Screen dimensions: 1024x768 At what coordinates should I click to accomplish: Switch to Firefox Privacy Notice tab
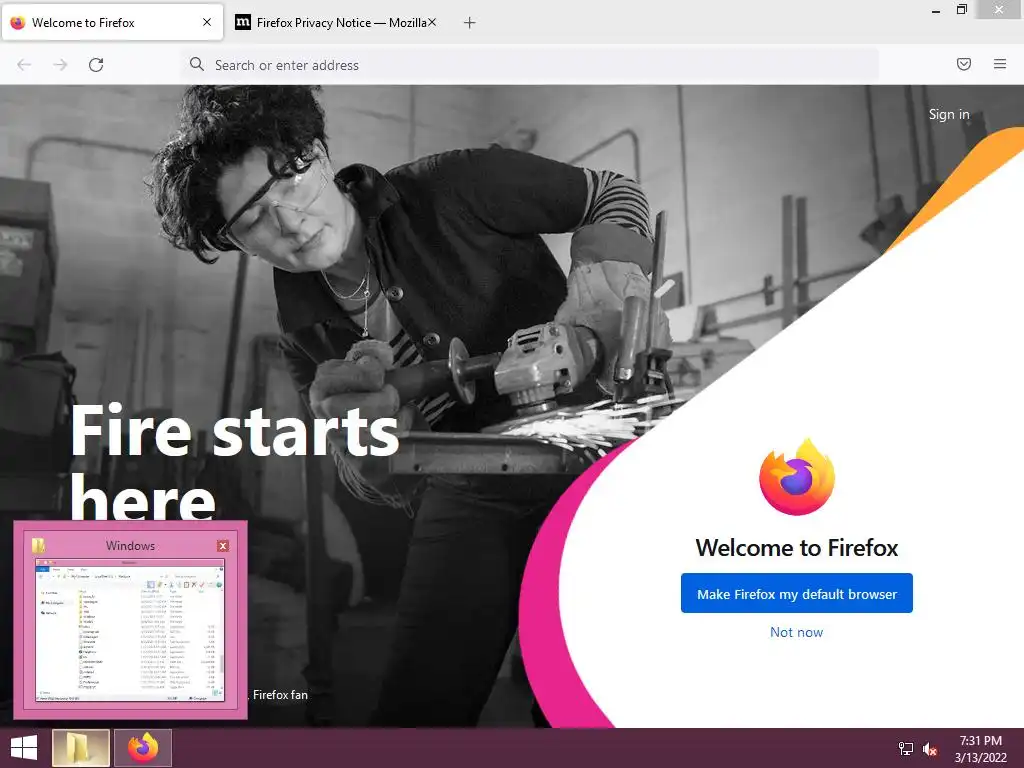[336, 22]
